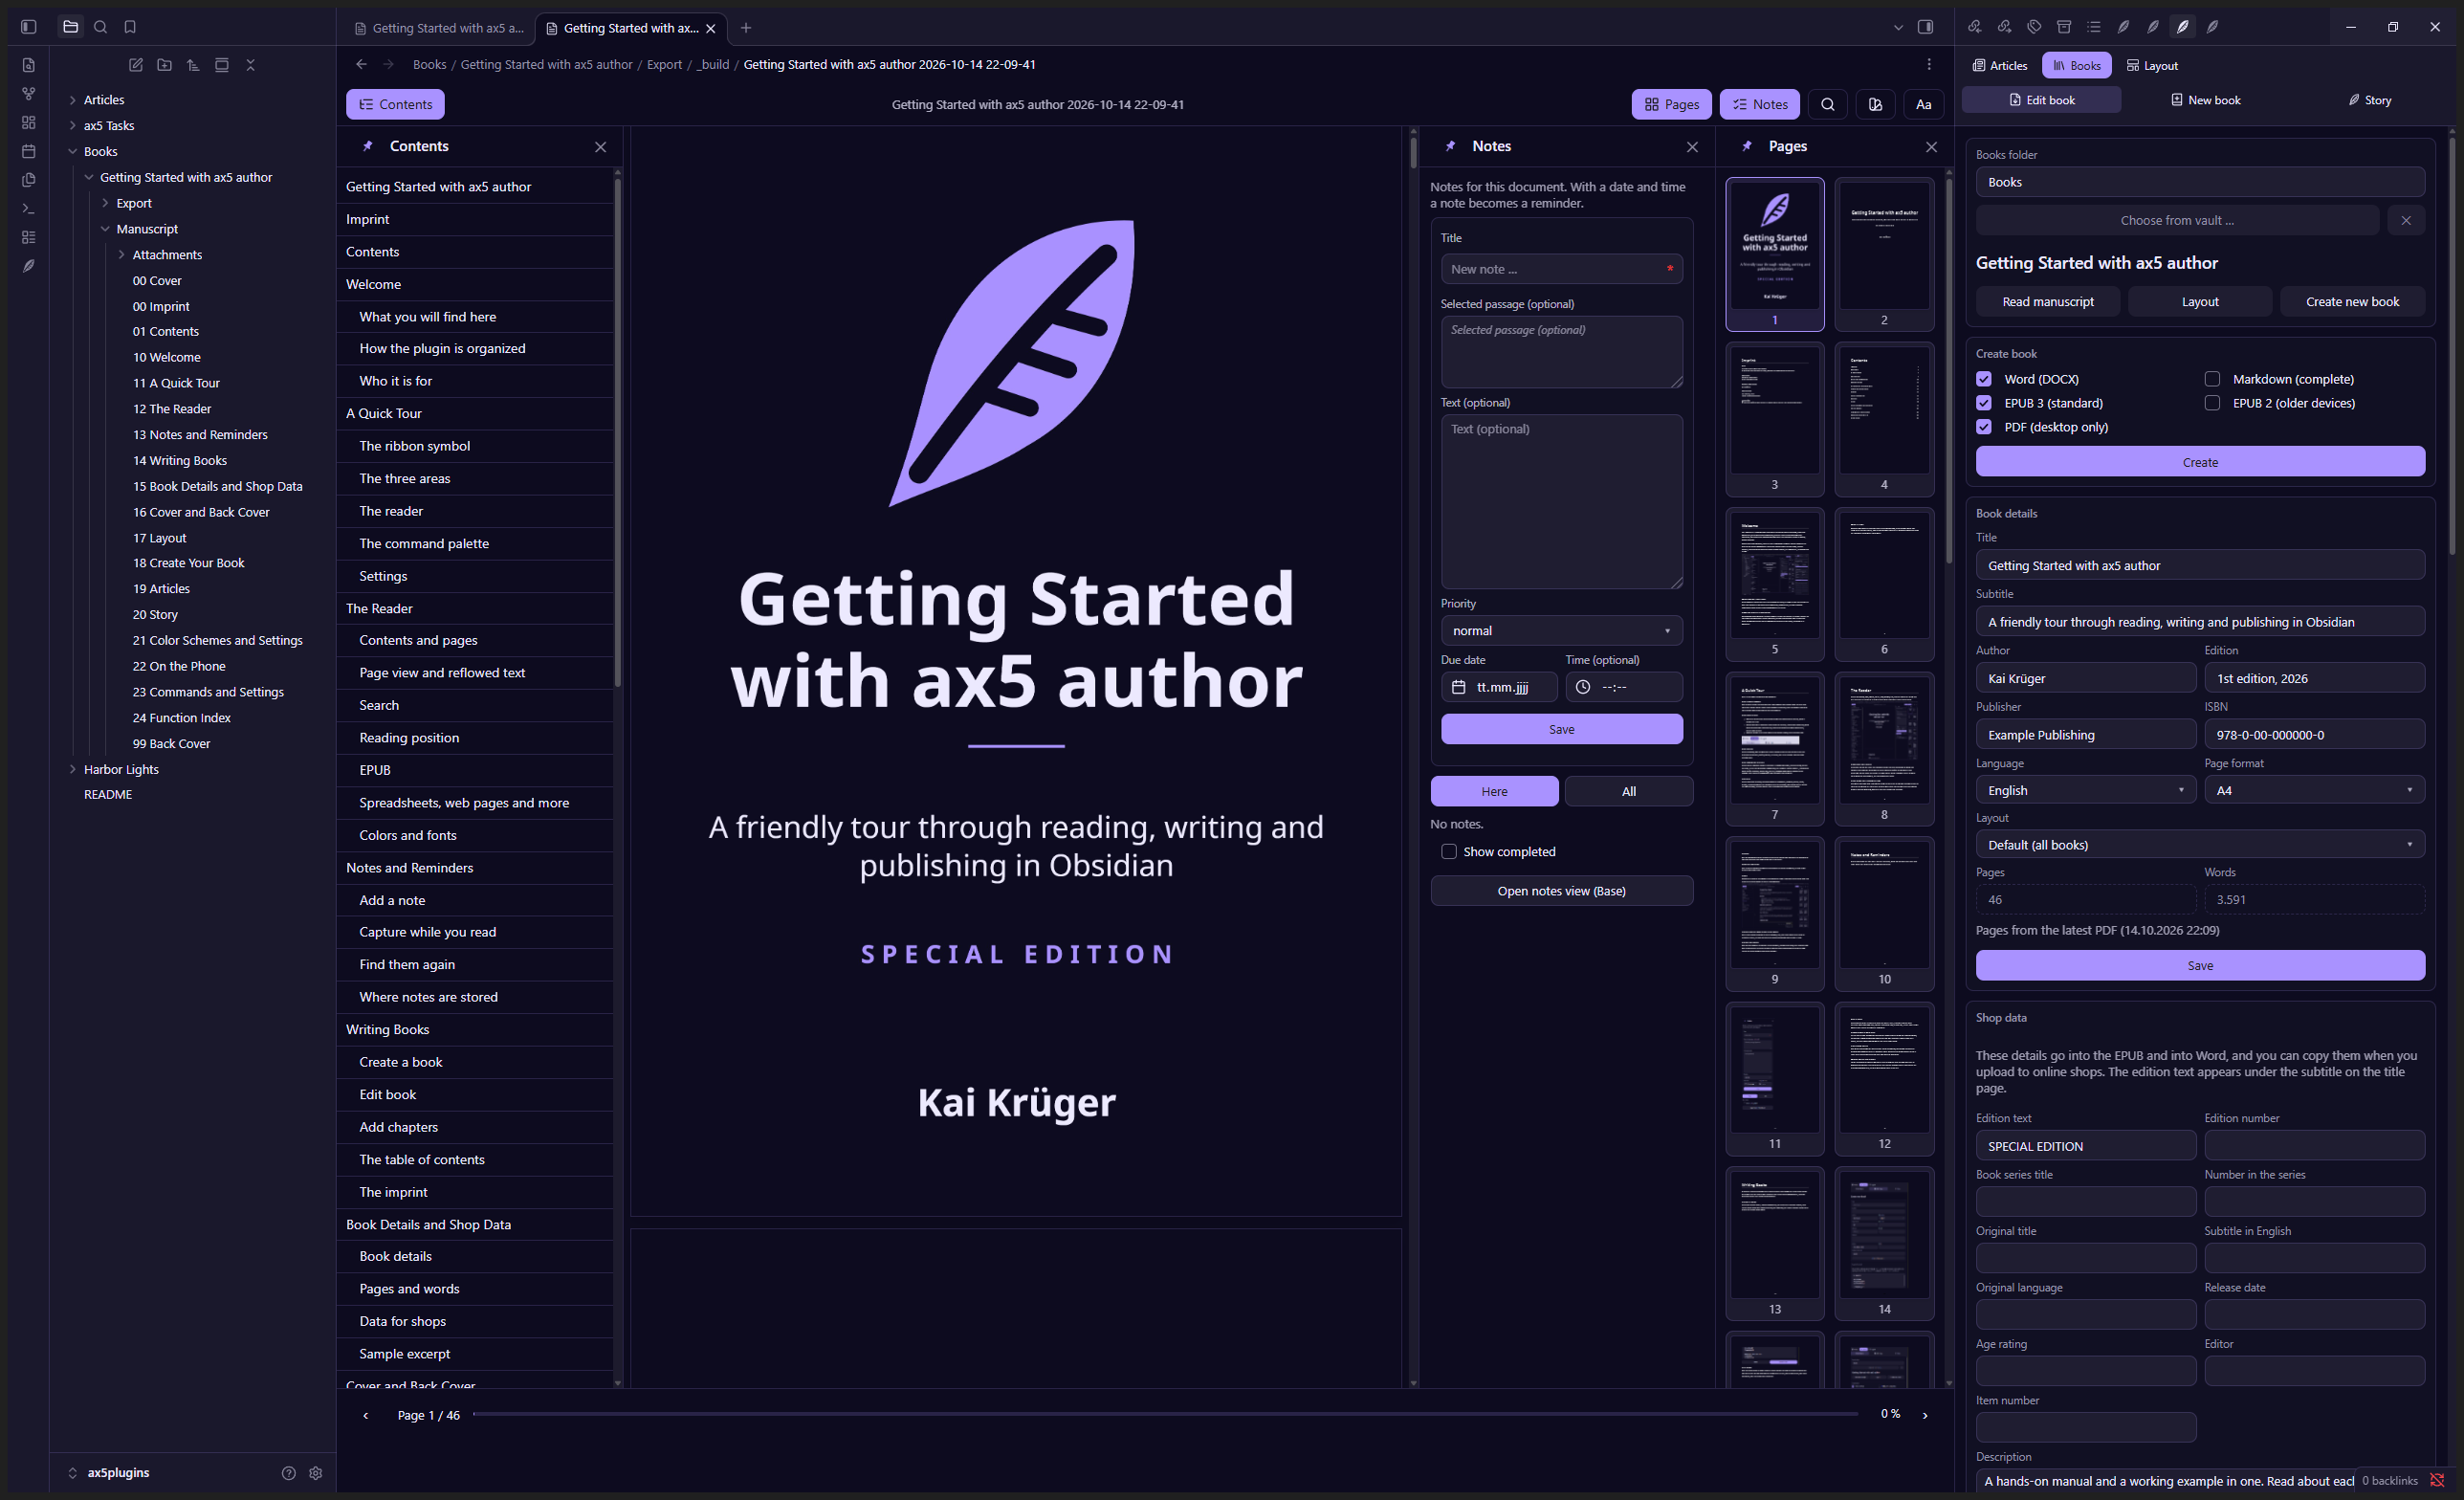2464x1500 pixels.
Task: Open the Story tab
Action: pyautogui.click(x=2369, y=100)
